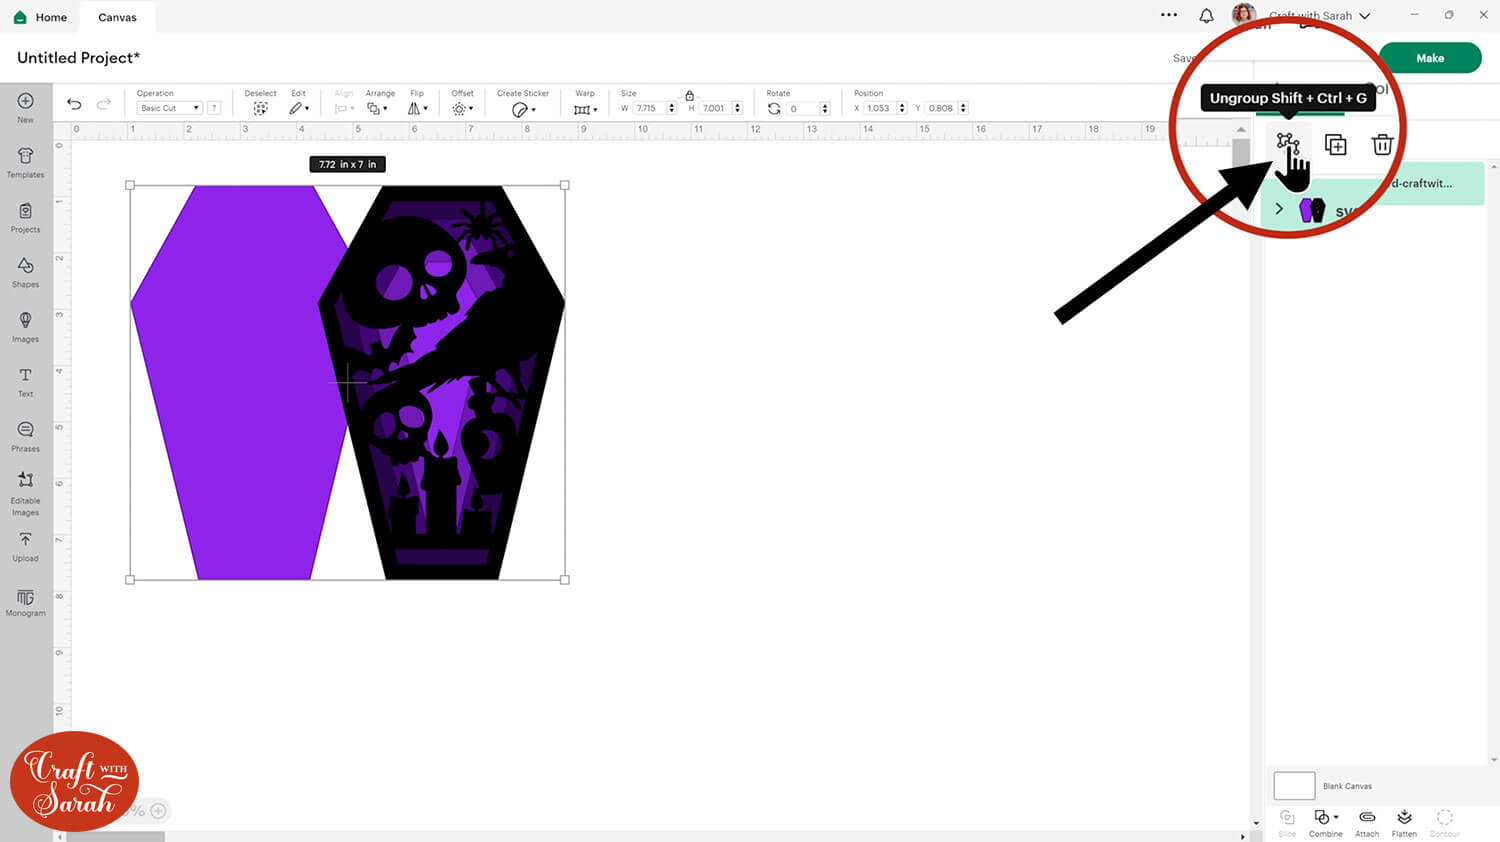Image resolution: width=1500 pixels, height=842 pixels.
Task: Click the Operation help question mark
Action: [214, 108]
